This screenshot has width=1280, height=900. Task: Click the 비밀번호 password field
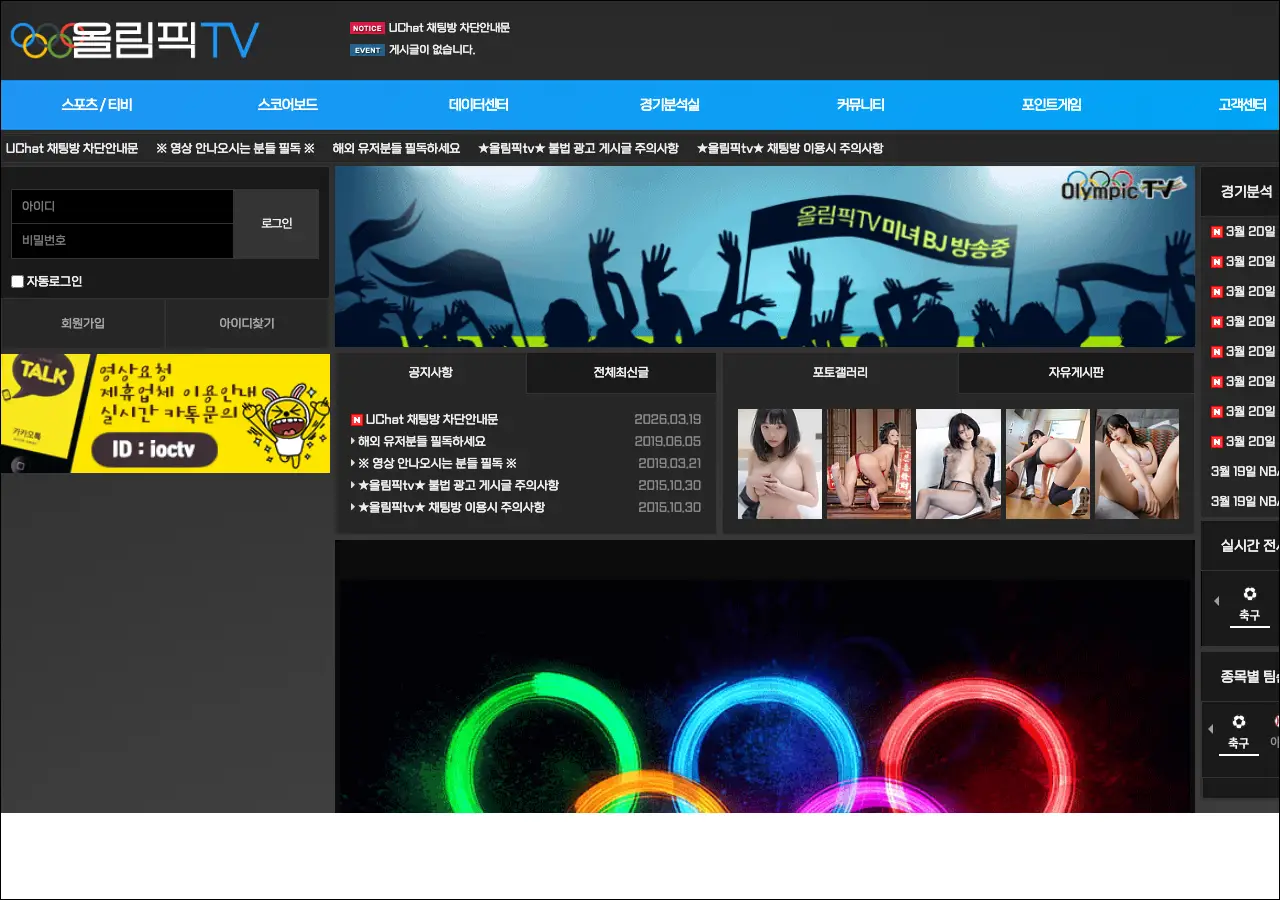(122, 241)
